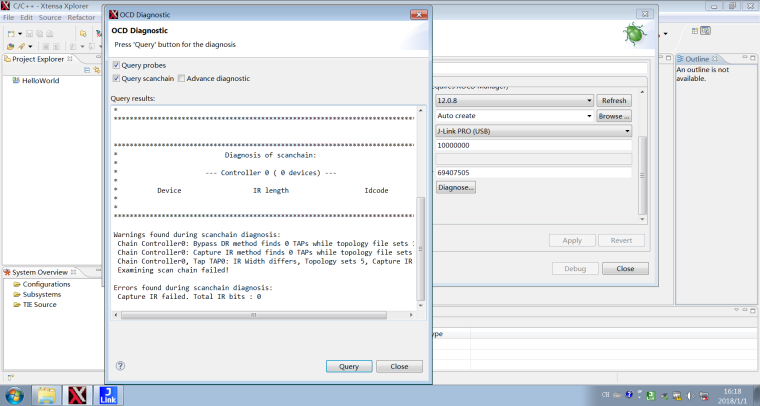Click the J-Link system tray icon

[651, 395]
